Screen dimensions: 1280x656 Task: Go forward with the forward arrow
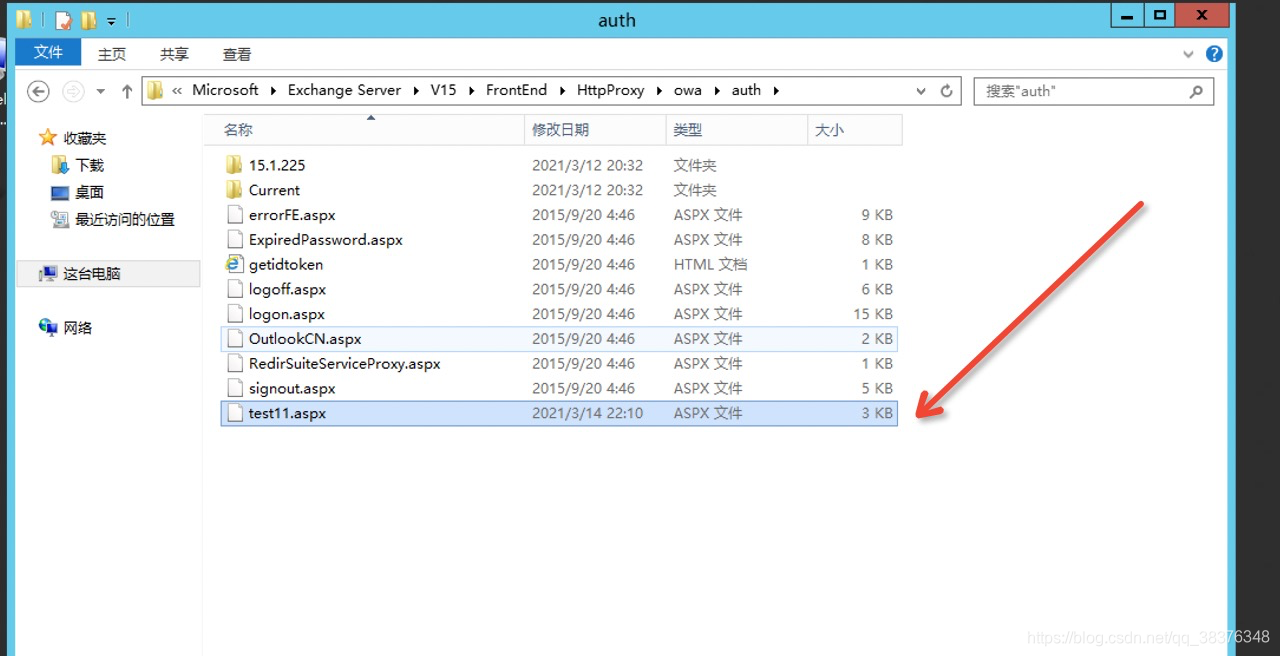[73, 91]
